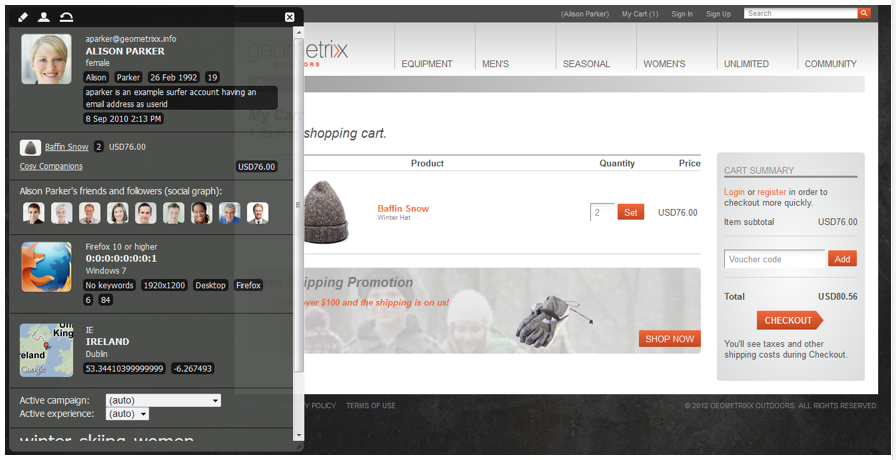
Task: Click the TERMS OF USE footer link
Action: pos(371,406)
